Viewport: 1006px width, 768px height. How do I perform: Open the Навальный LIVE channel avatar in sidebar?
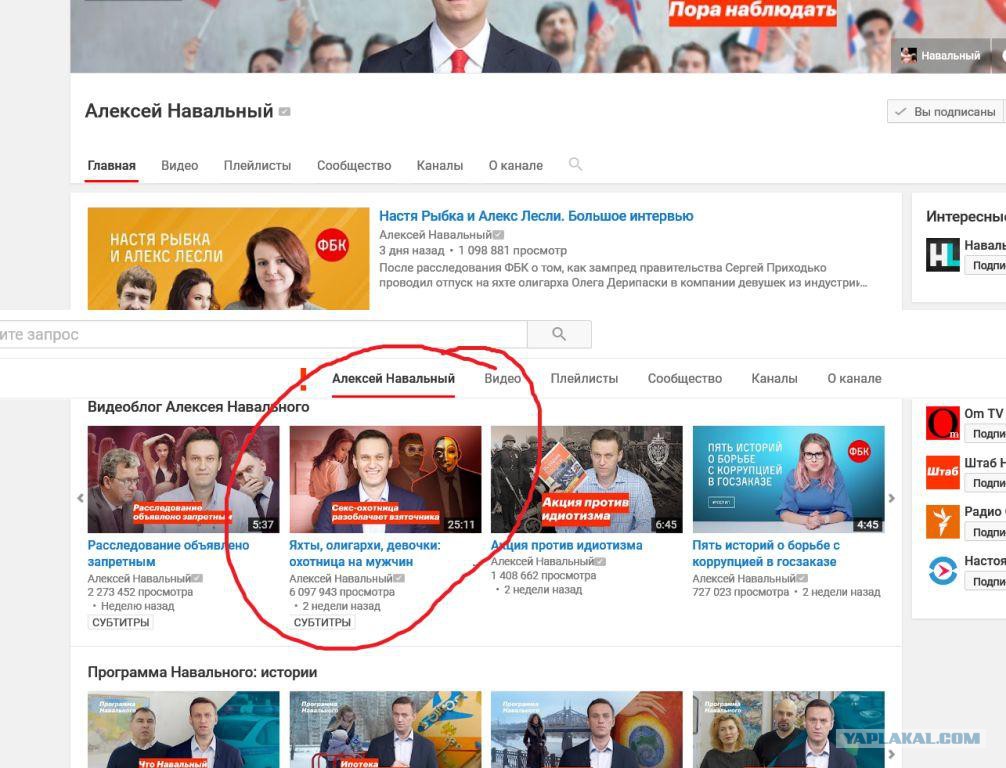[x=942, y=255]
